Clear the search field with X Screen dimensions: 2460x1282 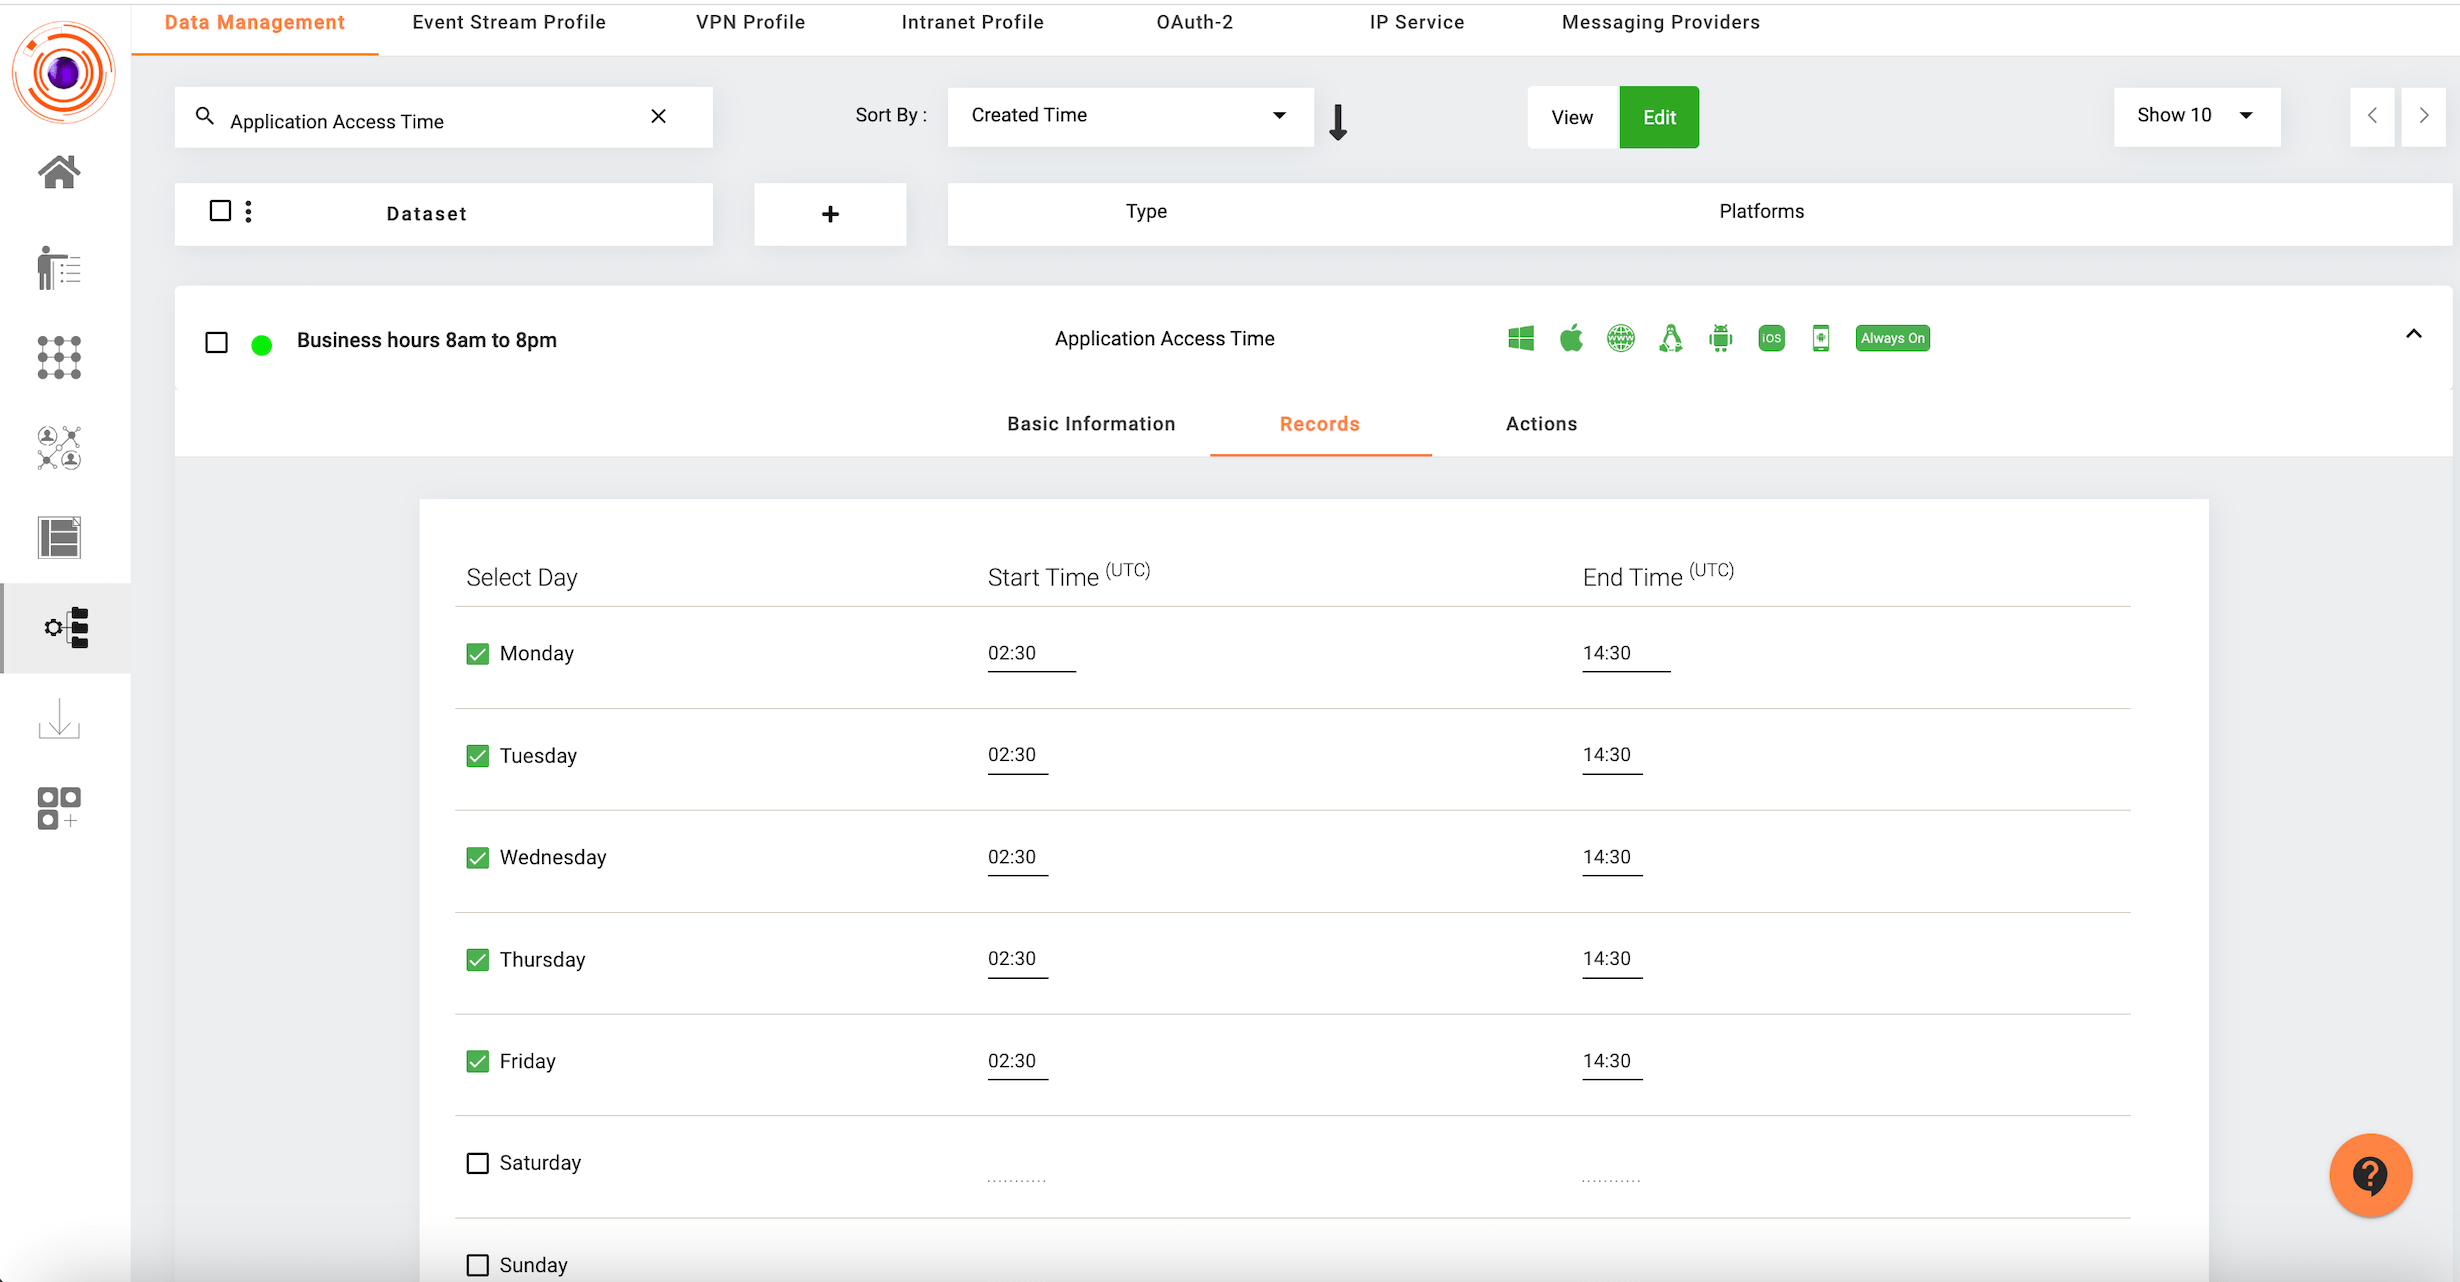click(658, 116)
